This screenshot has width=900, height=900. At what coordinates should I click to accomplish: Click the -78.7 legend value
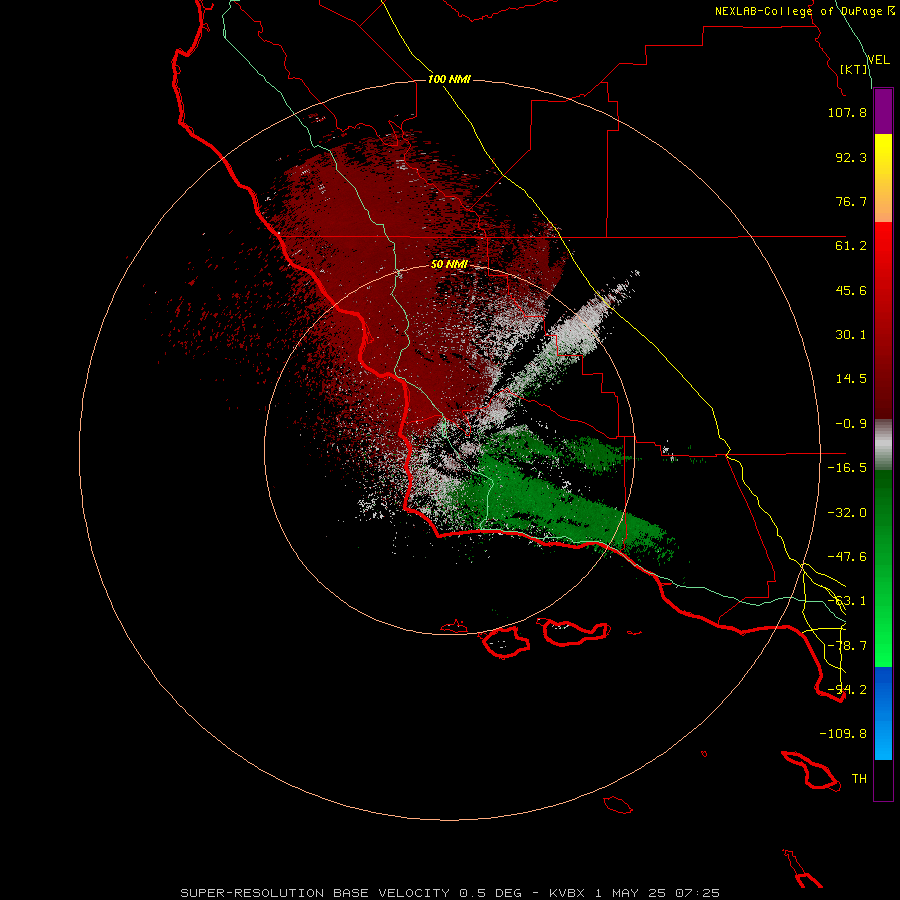click(847, 646)
